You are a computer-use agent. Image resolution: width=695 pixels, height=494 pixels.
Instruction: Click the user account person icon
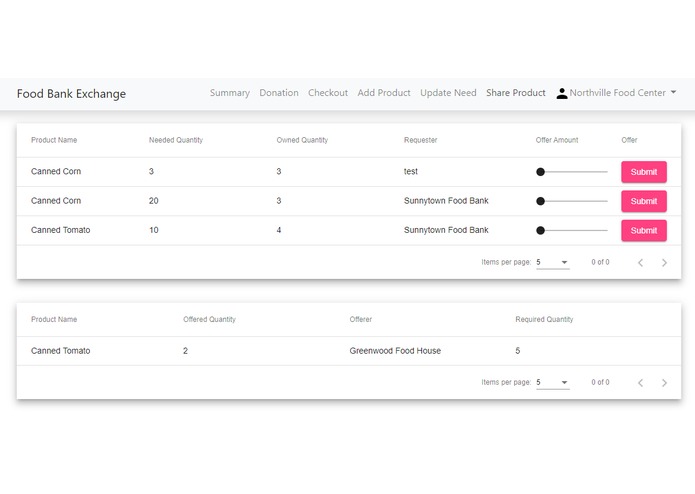tap(562, 93)
